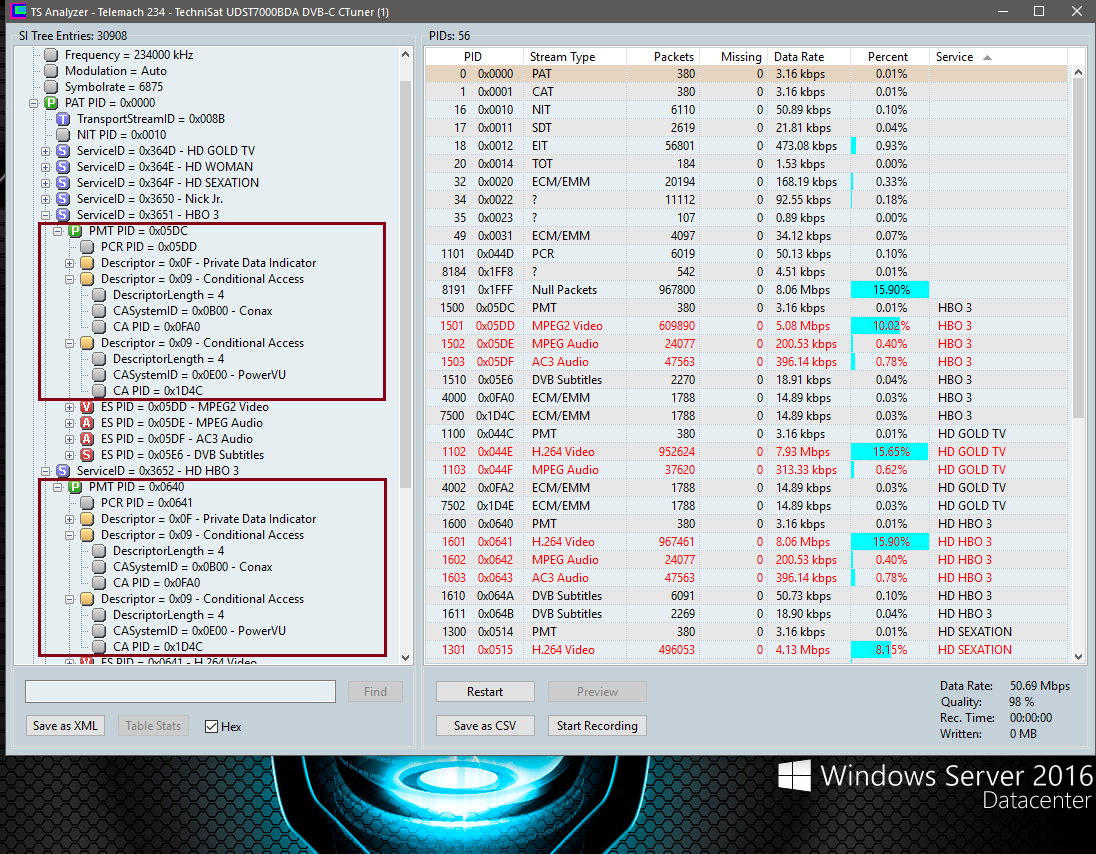Select the PAT row with PID 0x0000
This screenshot has height=854, width=1096.
746,74
